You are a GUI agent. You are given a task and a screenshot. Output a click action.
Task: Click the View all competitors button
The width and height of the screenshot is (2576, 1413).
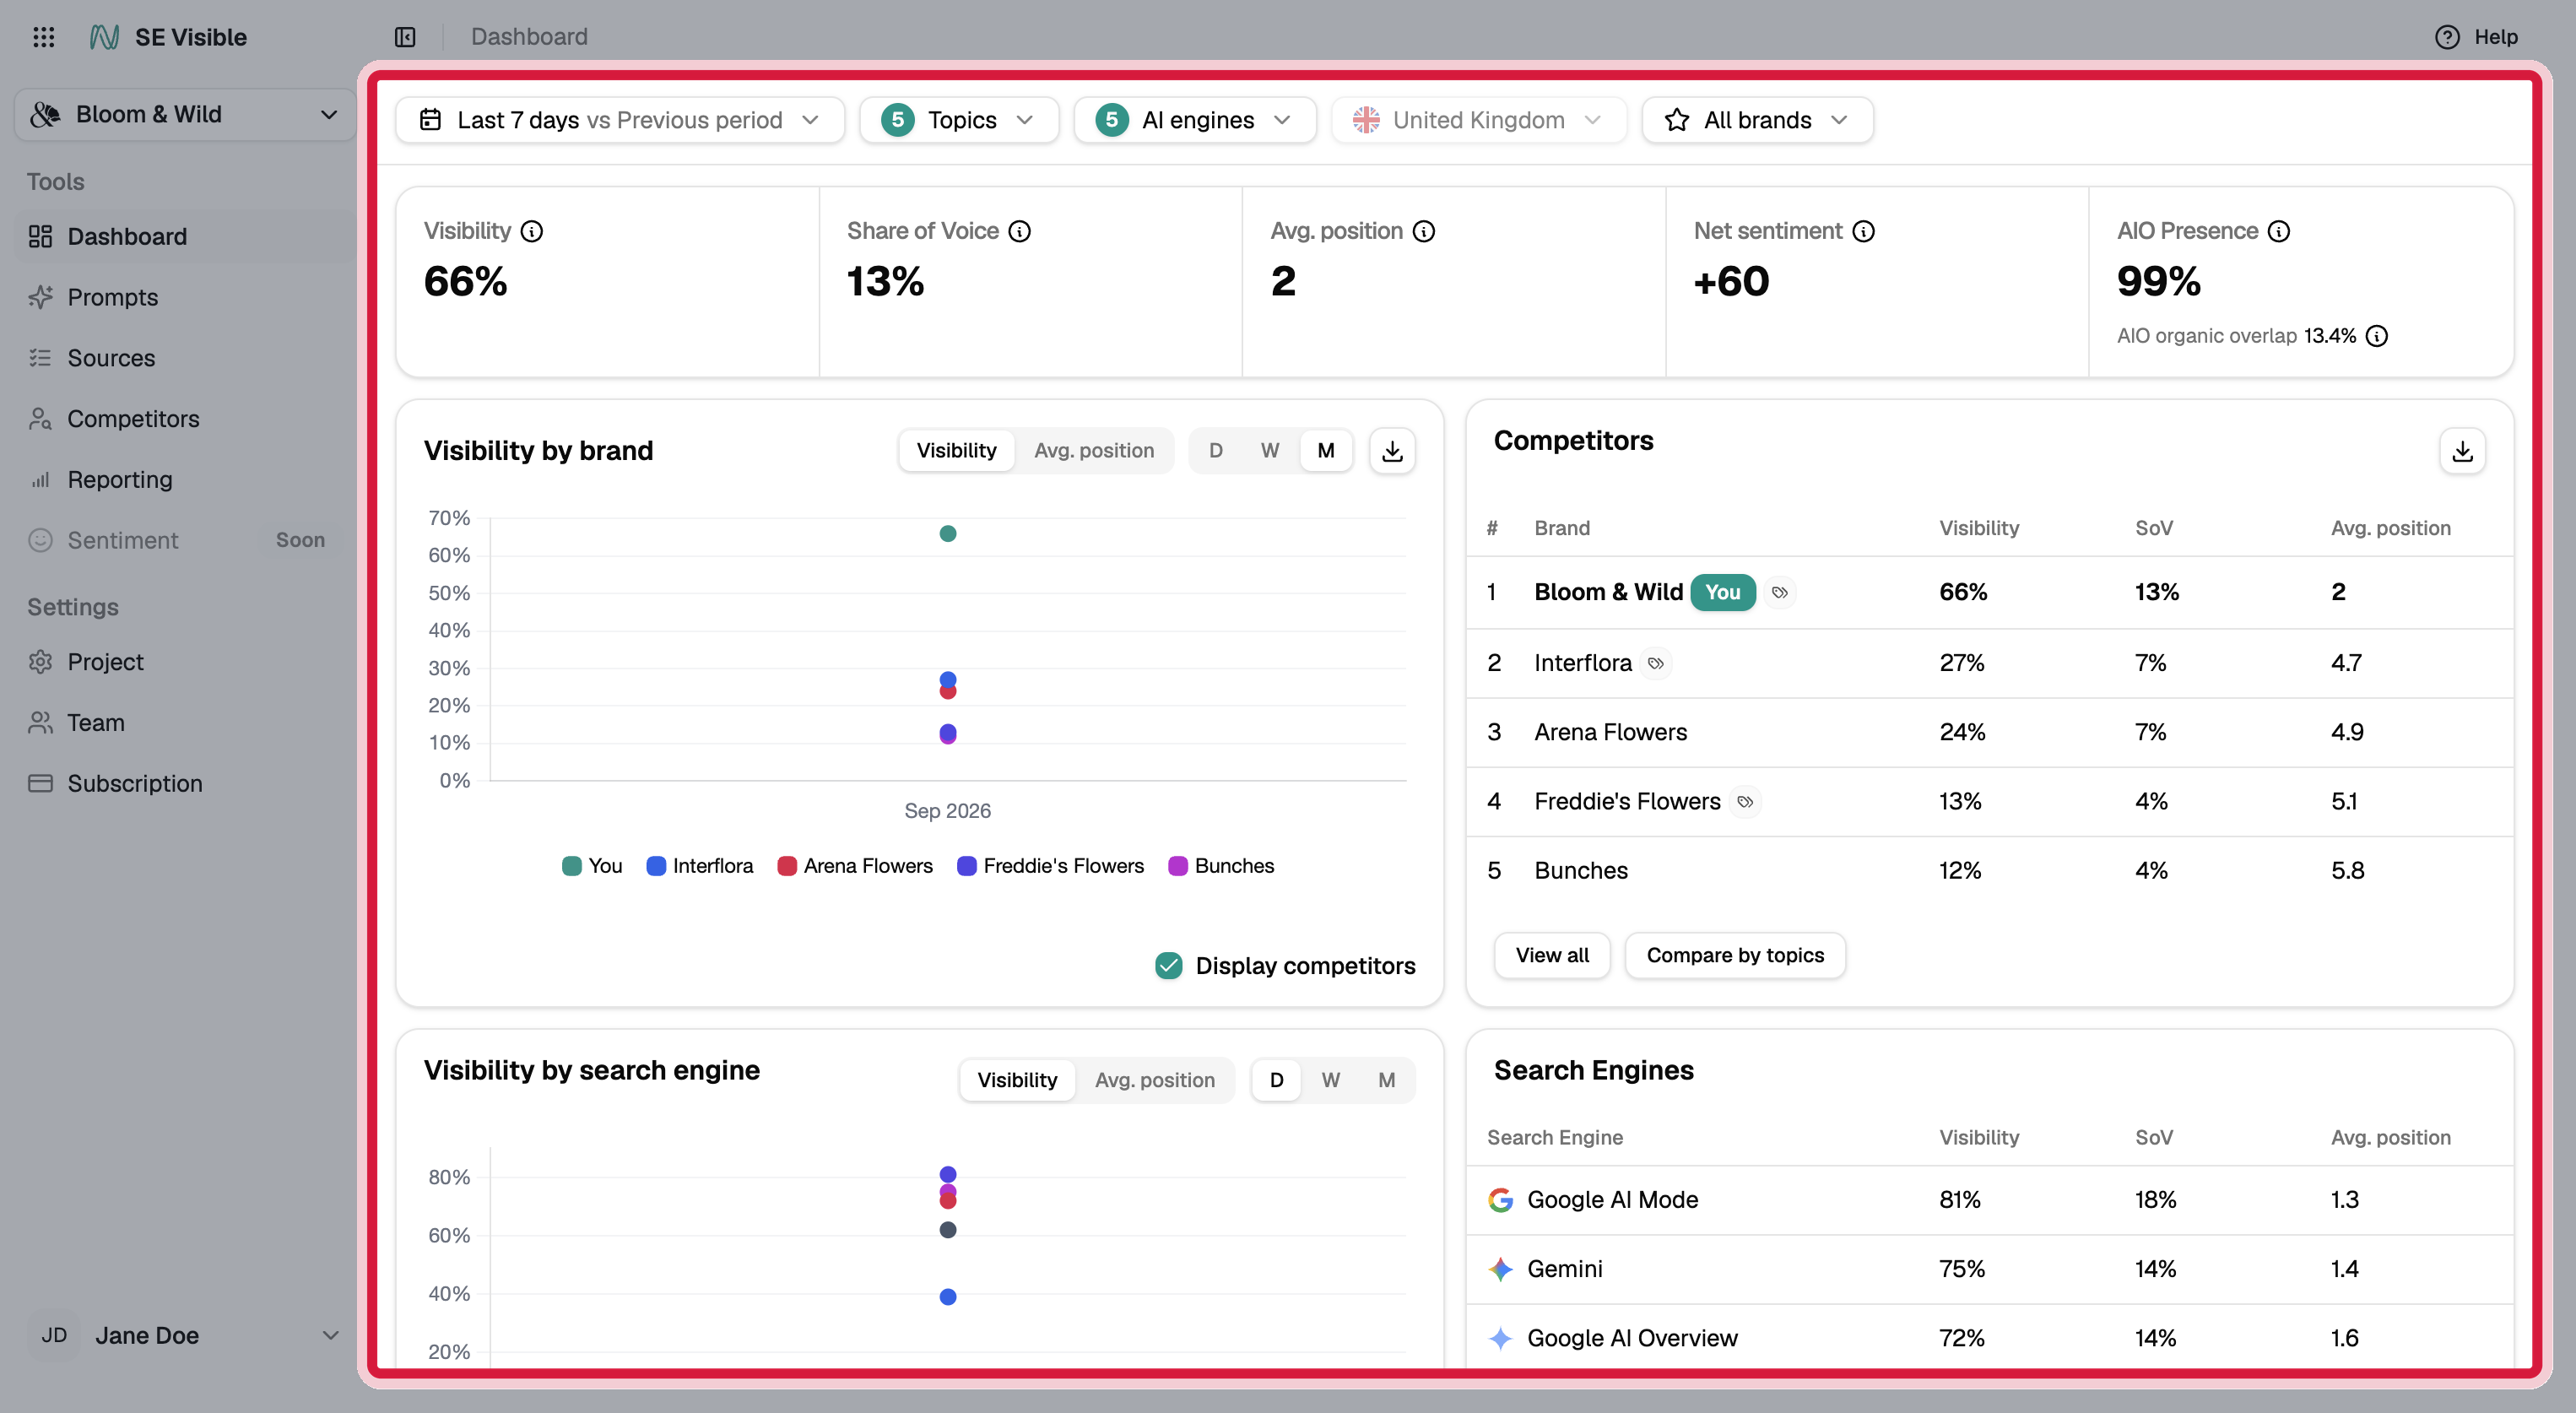(x=1552, y=956)
